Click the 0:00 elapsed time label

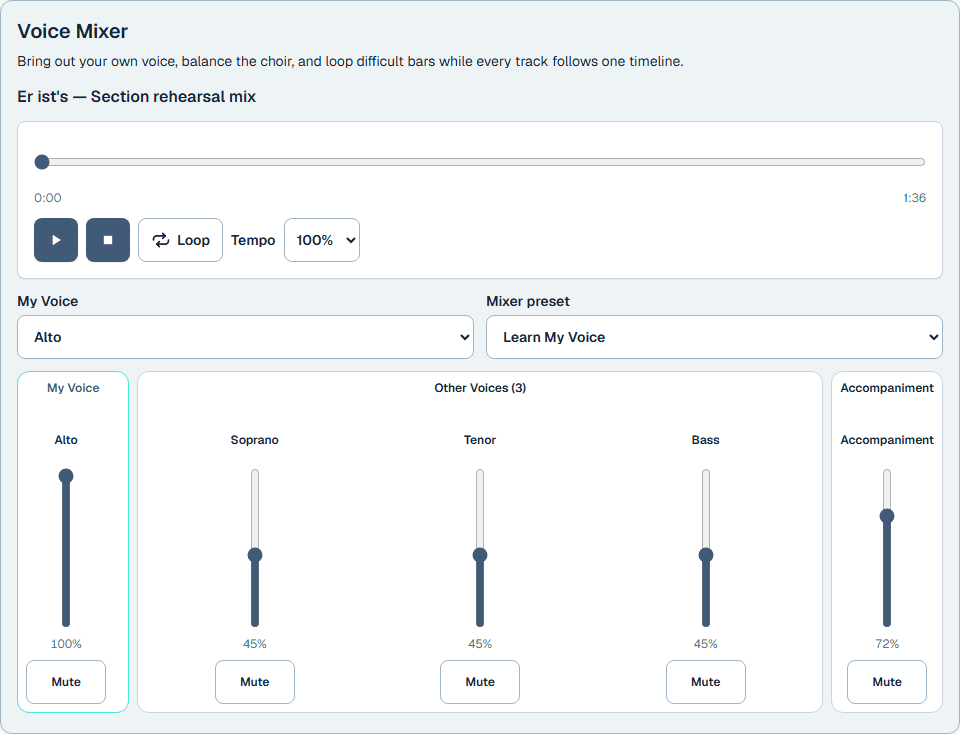tap(48, 198)
